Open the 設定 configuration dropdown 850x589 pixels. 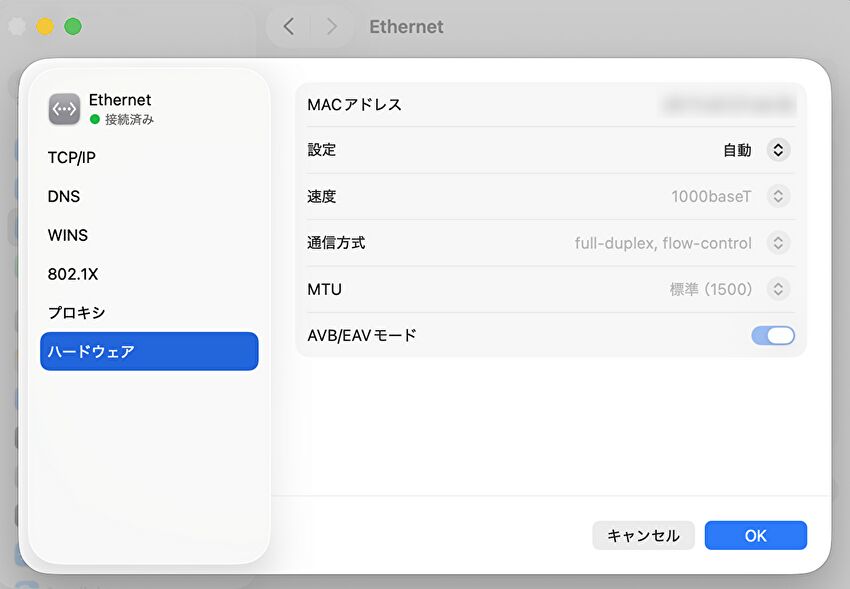778,150
